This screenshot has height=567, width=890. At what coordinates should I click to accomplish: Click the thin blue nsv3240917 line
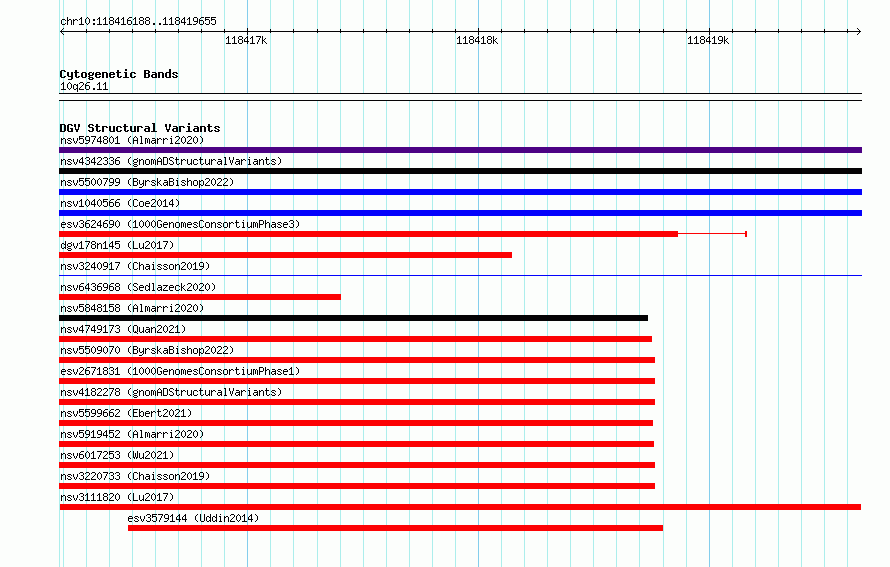pyautogui.click(x=460, y=276)
